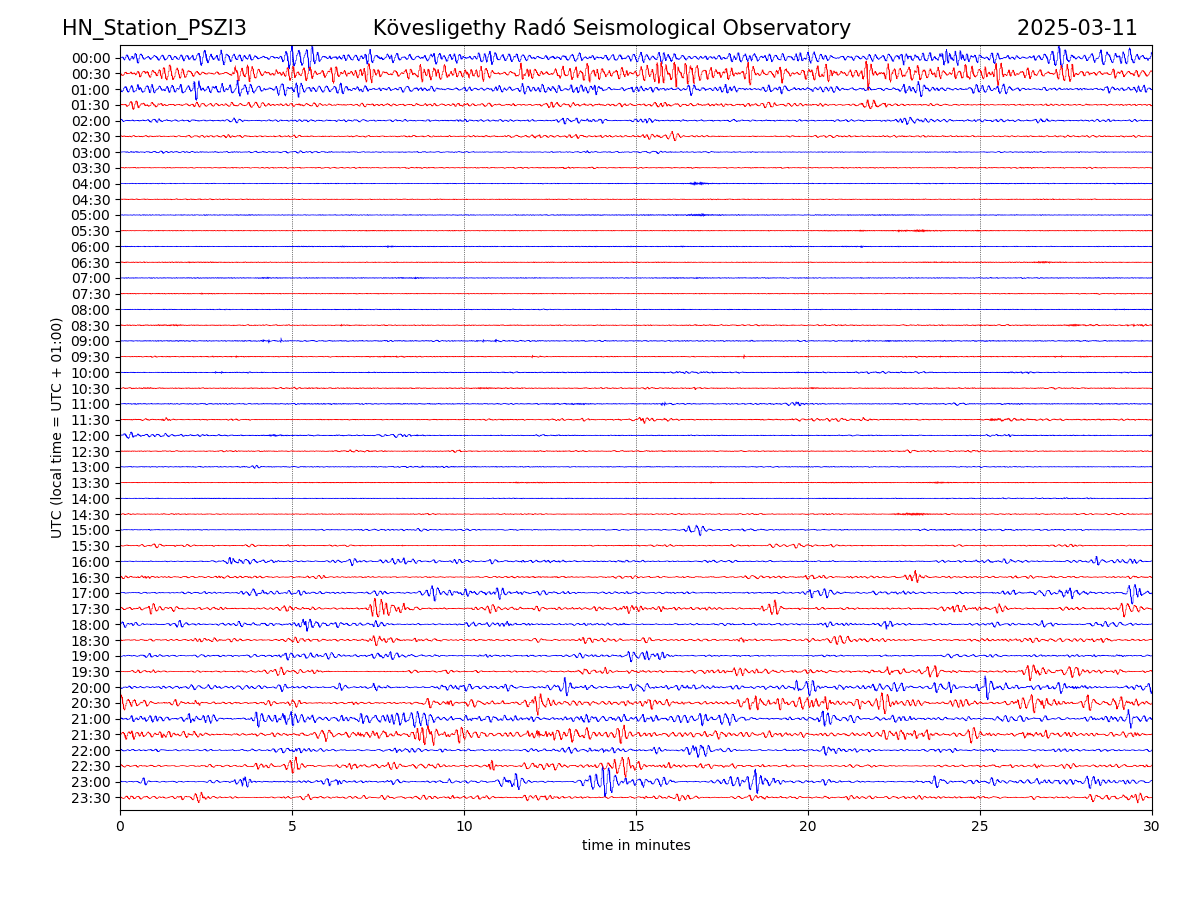Viewport: 1200px width, 900px height.
Task: Click the 10 tick on the minutes axis
Action: click(x=464, y=826)
